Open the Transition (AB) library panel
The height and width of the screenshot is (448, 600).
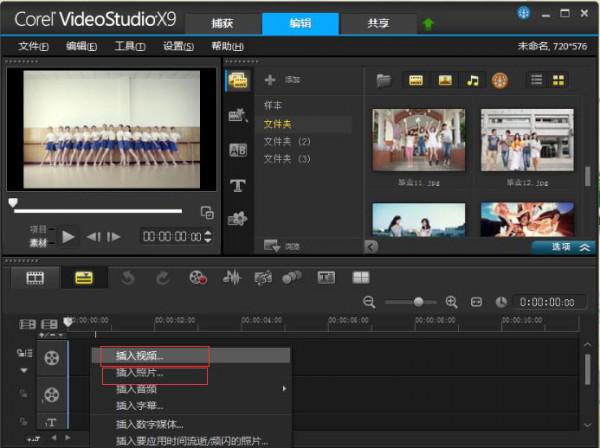pos(238,150)
